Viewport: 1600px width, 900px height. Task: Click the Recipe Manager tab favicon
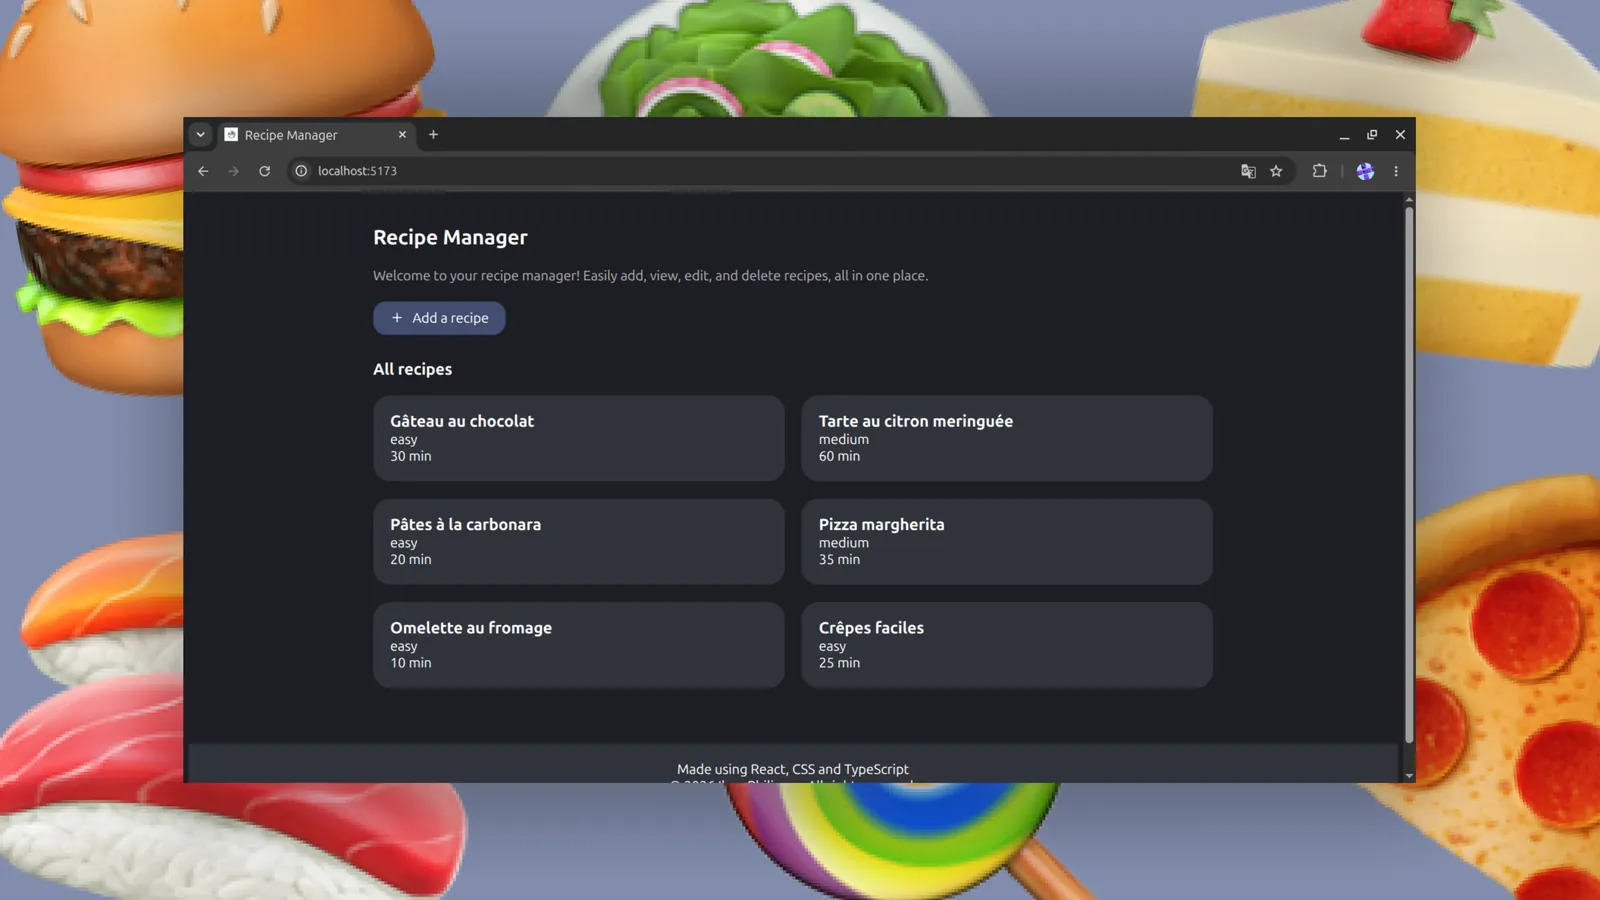tap(231, 134)
